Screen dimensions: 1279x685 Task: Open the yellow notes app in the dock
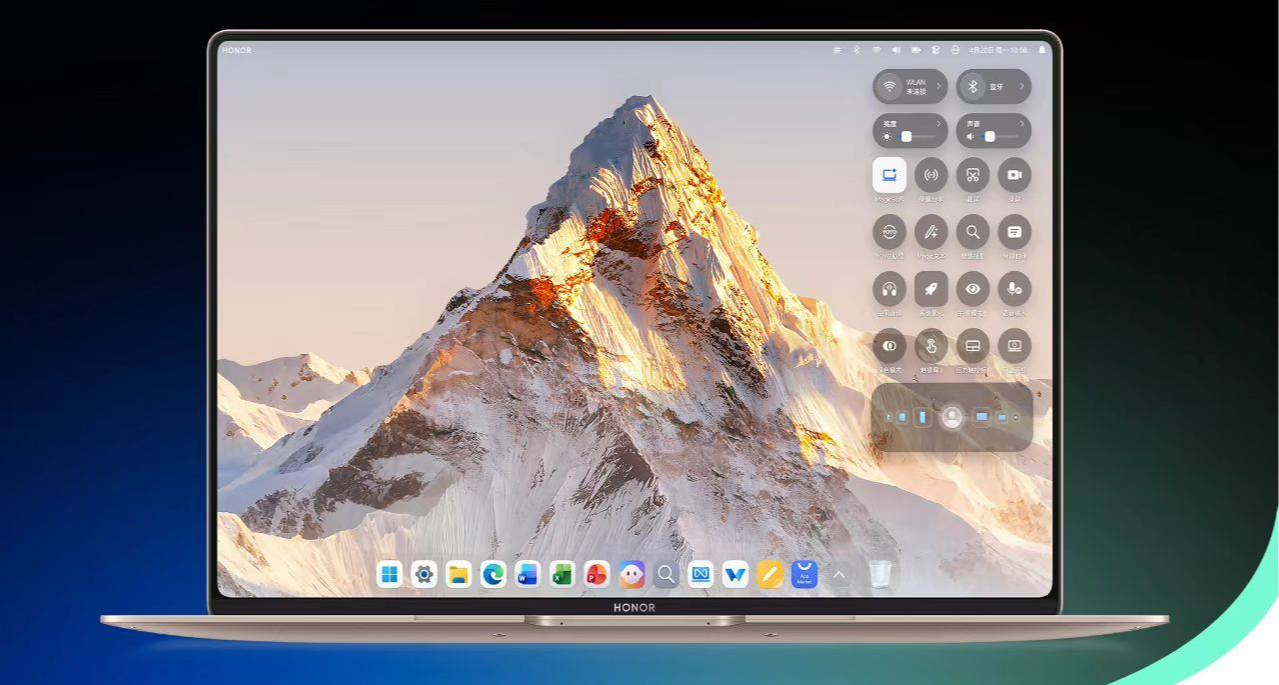(x=769, y=574)
